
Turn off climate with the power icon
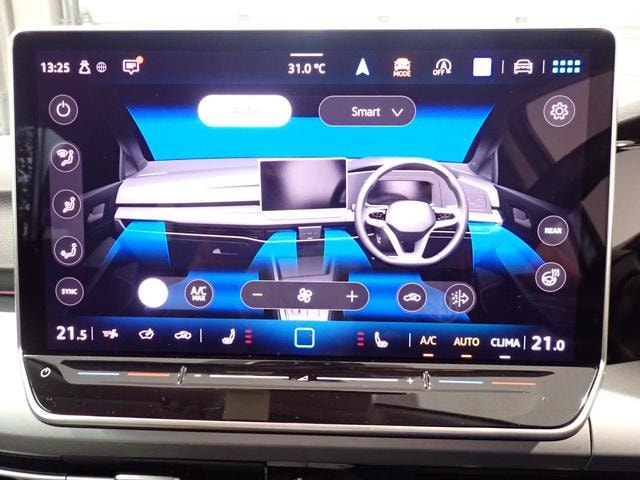tap(63, 110)
